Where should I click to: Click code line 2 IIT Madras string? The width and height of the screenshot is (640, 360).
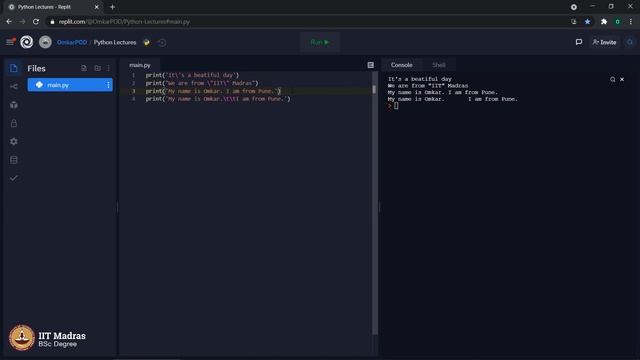[202, 83]
